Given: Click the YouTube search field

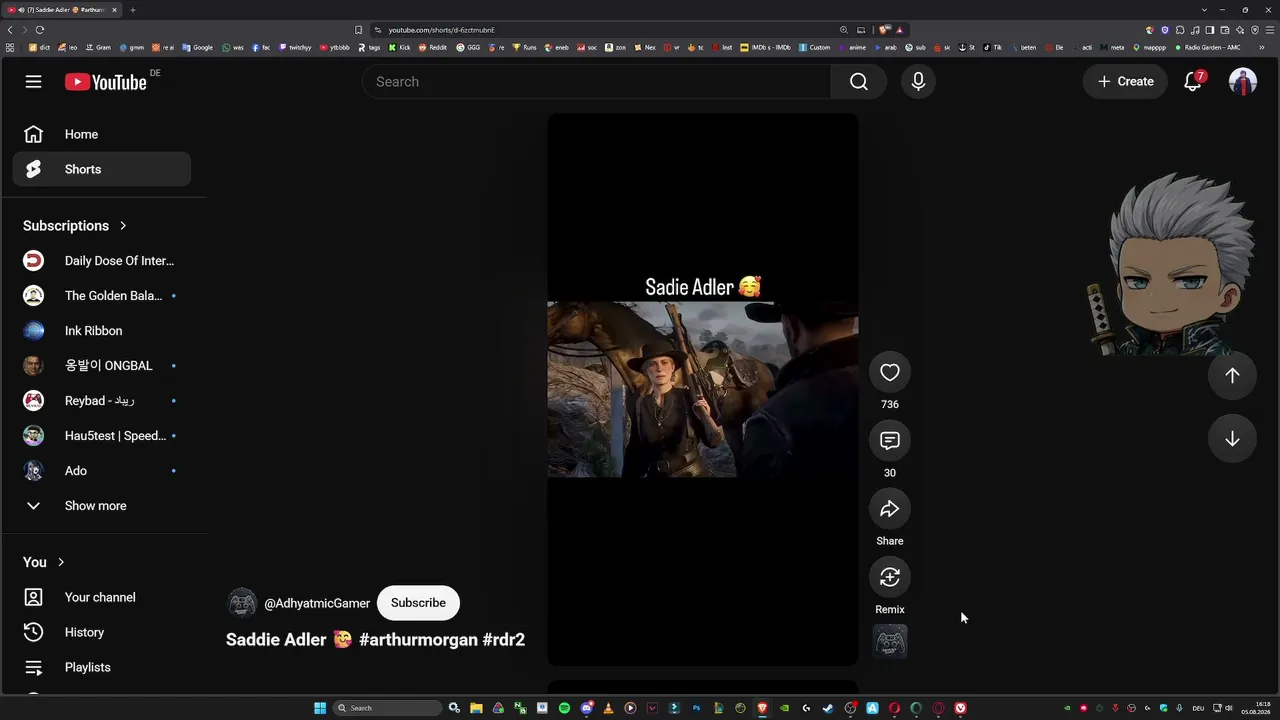Looking at the screenshot, I should [596, 82].
